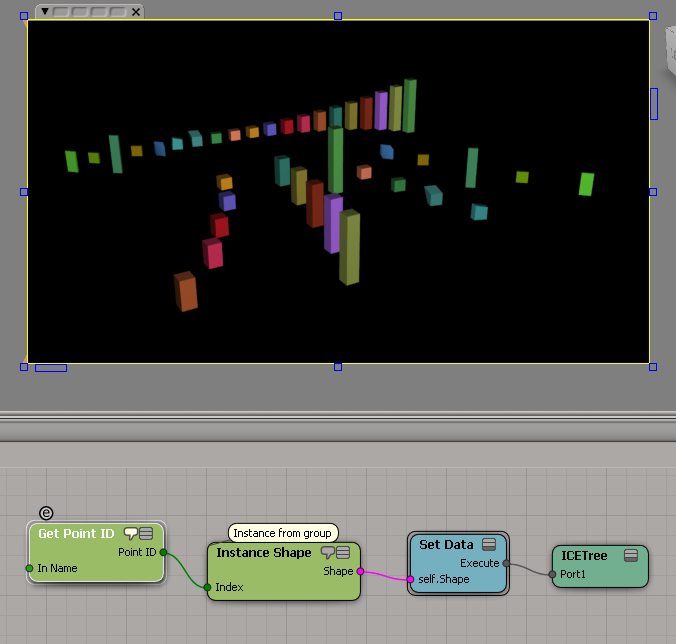This screenshot has height=644, width=676.
Task: Click the collapse icon on the ICETree node
Action: coord(630,556)
